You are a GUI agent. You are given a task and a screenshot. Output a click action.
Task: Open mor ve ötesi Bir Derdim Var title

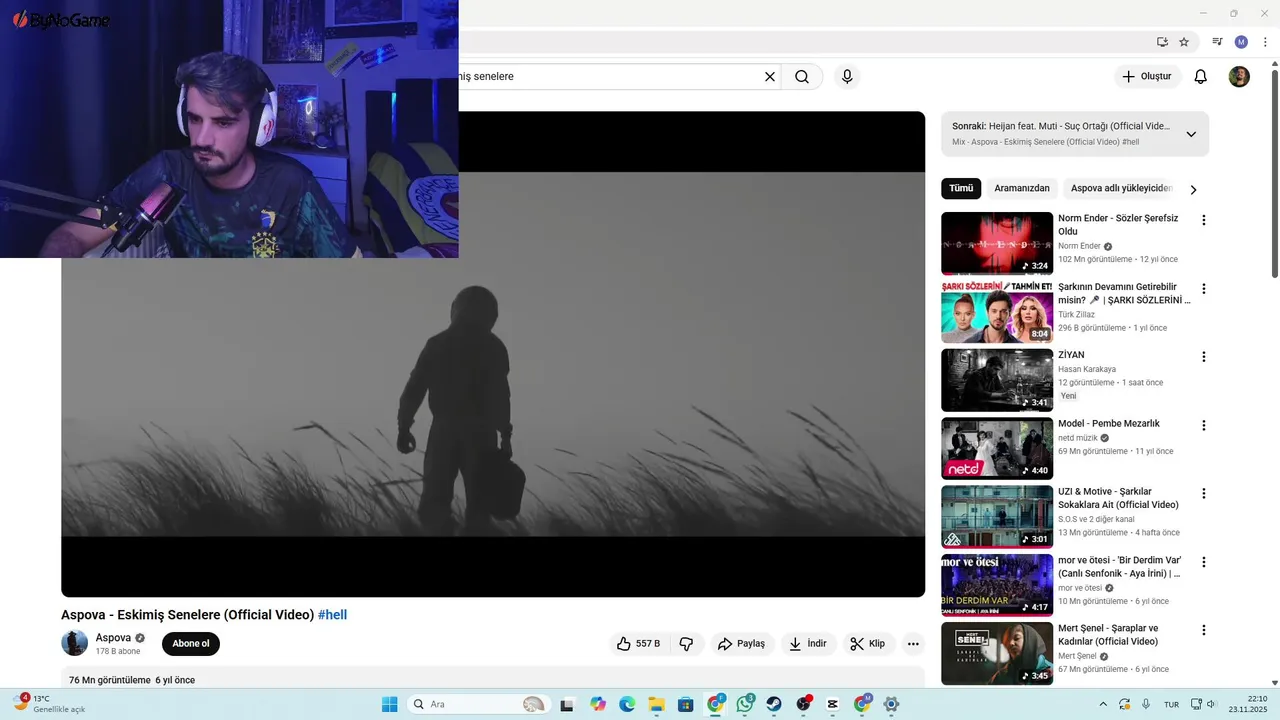click(1119, 567)
